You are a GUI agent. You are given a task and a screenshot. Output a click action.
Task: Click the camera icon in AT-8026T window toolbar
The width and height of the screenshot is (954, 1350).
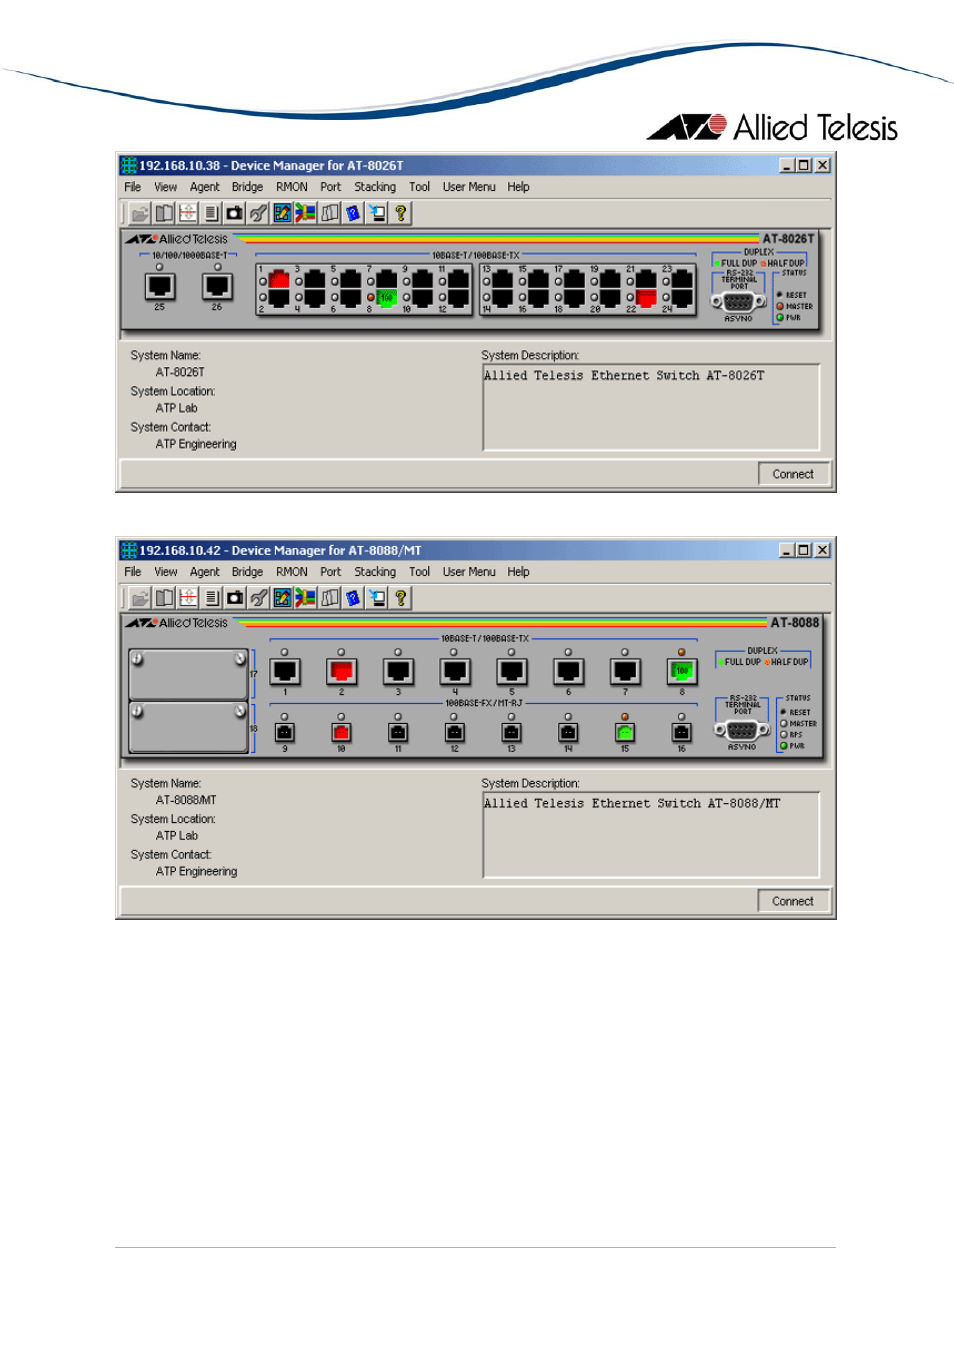point(235,213)
